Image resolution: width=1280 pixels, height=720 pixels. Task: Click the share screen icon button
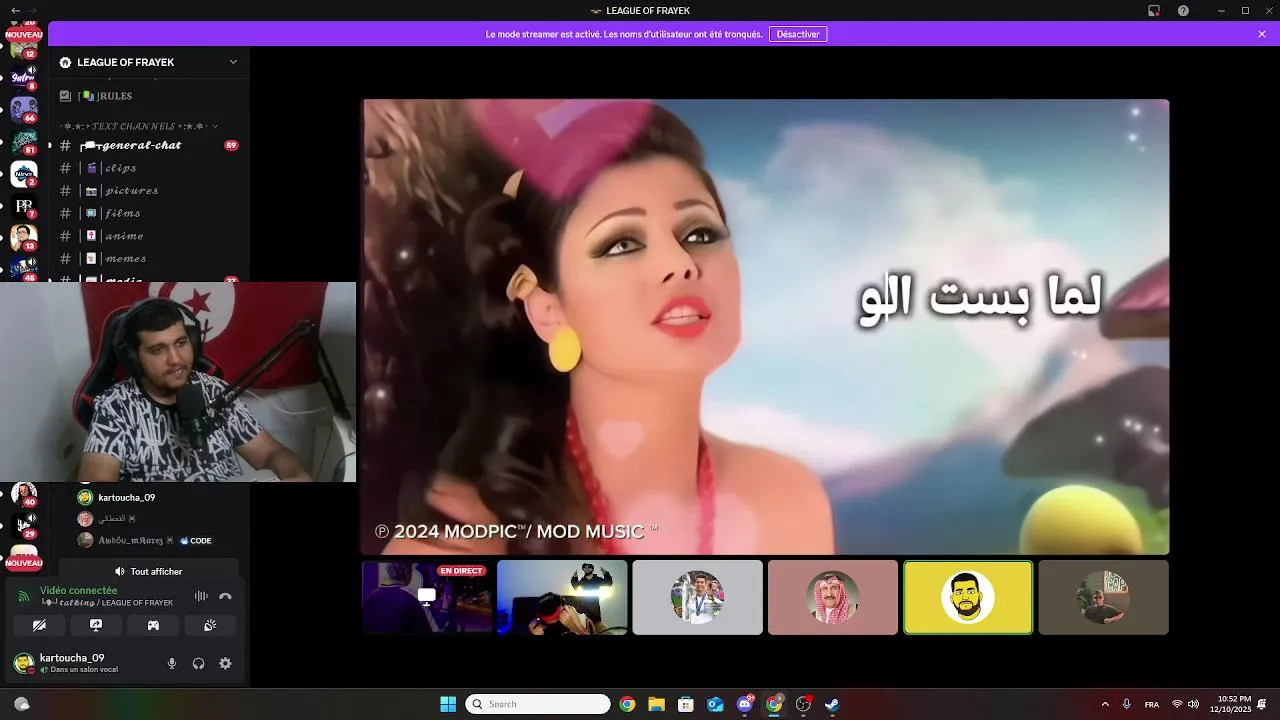tap(96, 625)
